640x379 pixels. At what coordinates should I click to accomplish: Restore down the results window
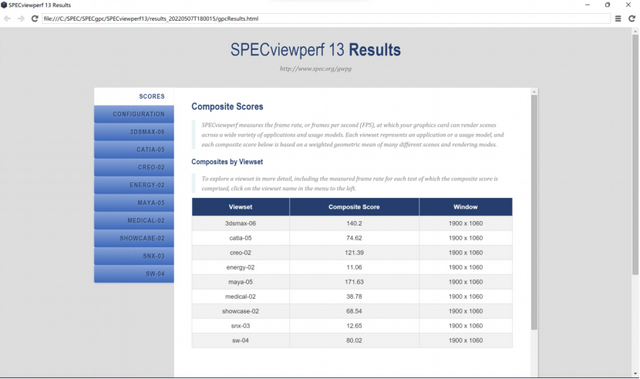607,5
